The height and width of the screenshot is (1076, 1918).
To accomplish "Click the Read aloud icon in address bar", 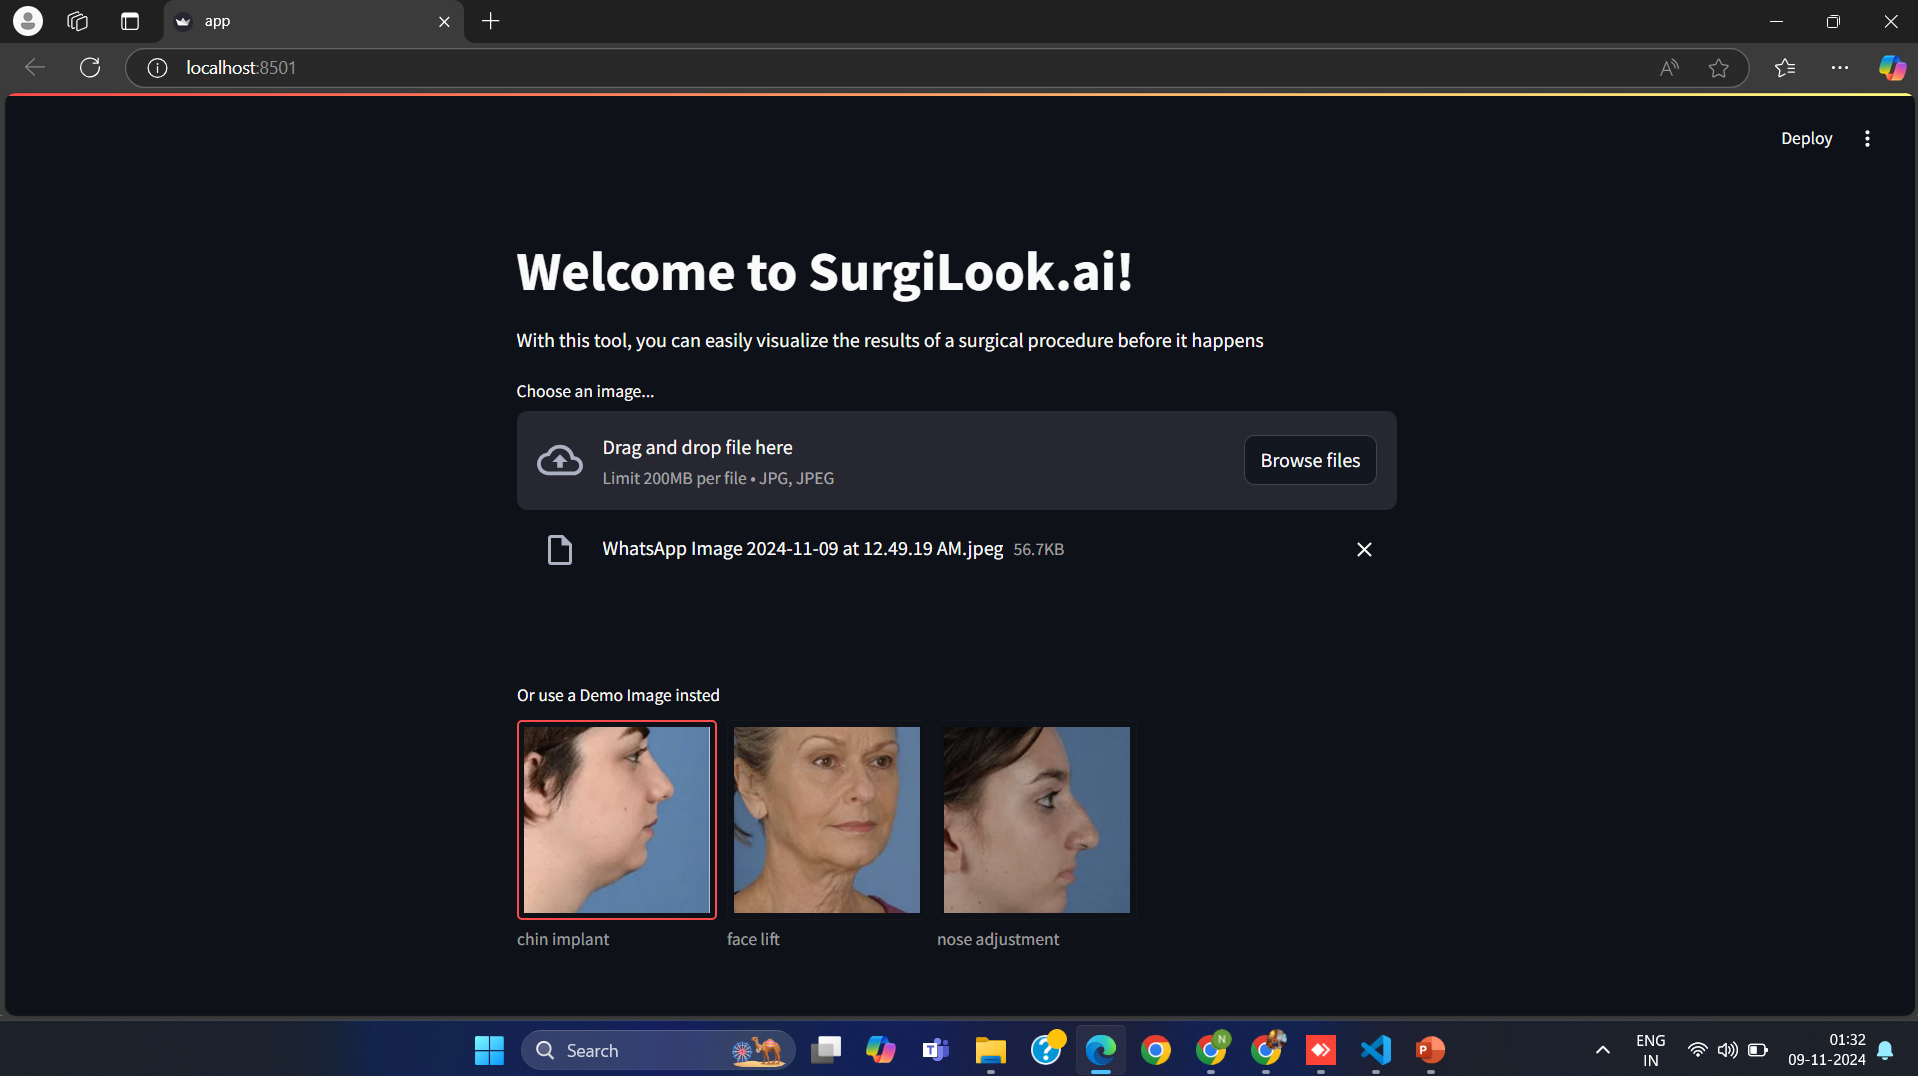I will point(1668,67).
